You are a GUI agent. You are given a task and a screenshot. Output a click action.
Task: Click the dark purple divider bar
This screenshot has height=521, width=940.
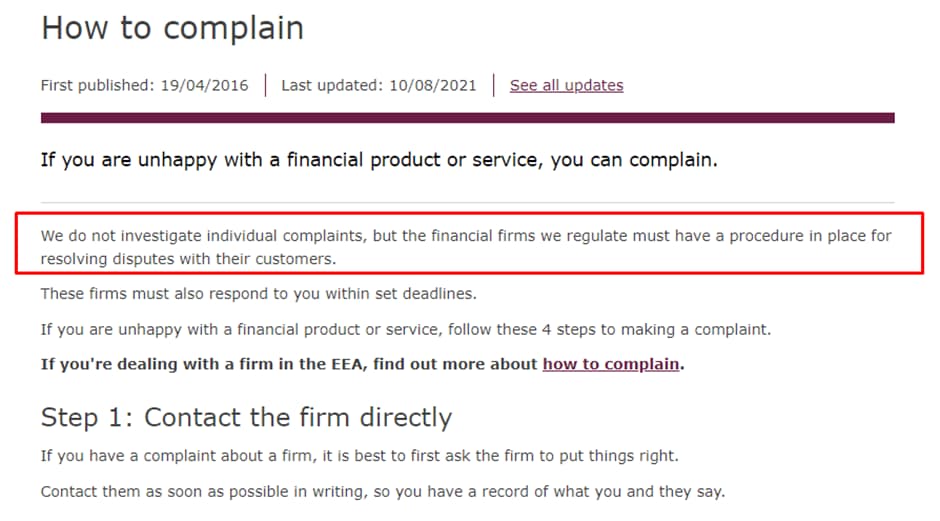pos(468,118)
